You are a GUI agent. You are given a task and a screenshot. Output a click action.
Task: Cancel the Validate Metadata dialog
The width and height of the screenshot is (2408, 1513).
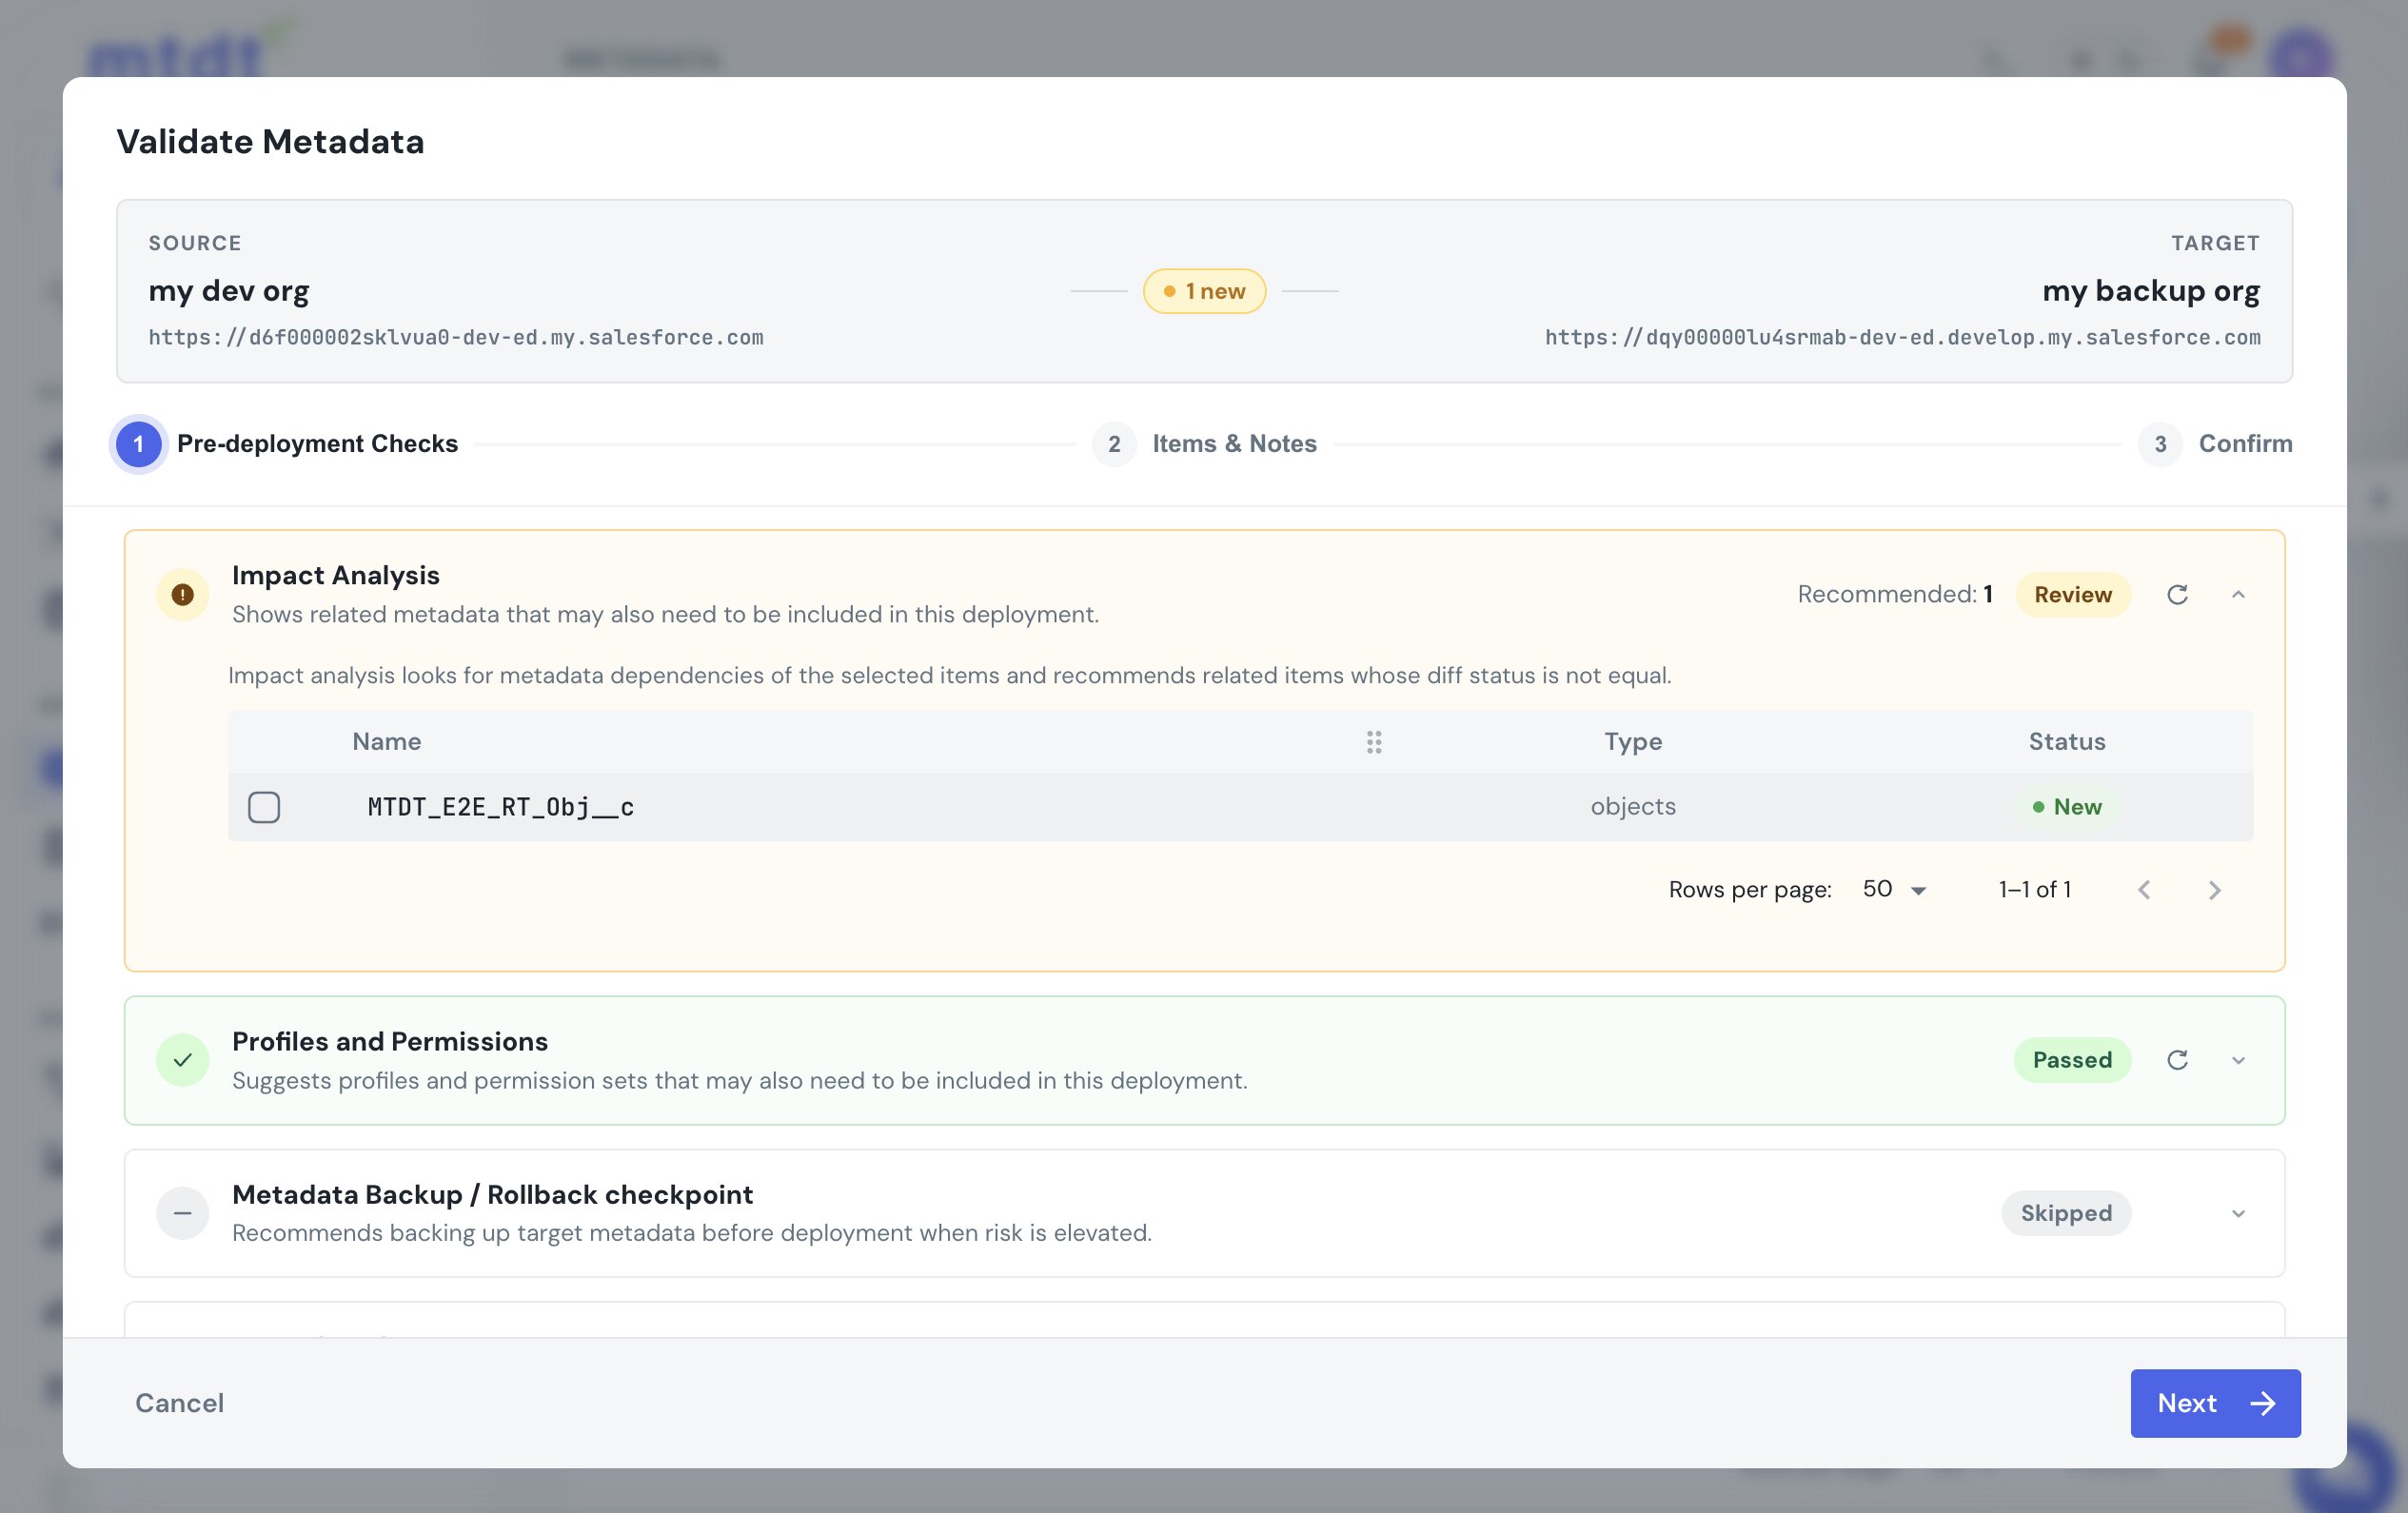tap(180, 1403)
